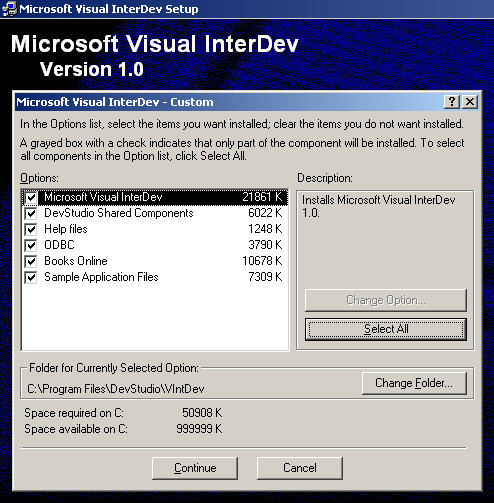Click the 7309 K size value
This screenshot has height=503, width=494.
click(265, 277)
